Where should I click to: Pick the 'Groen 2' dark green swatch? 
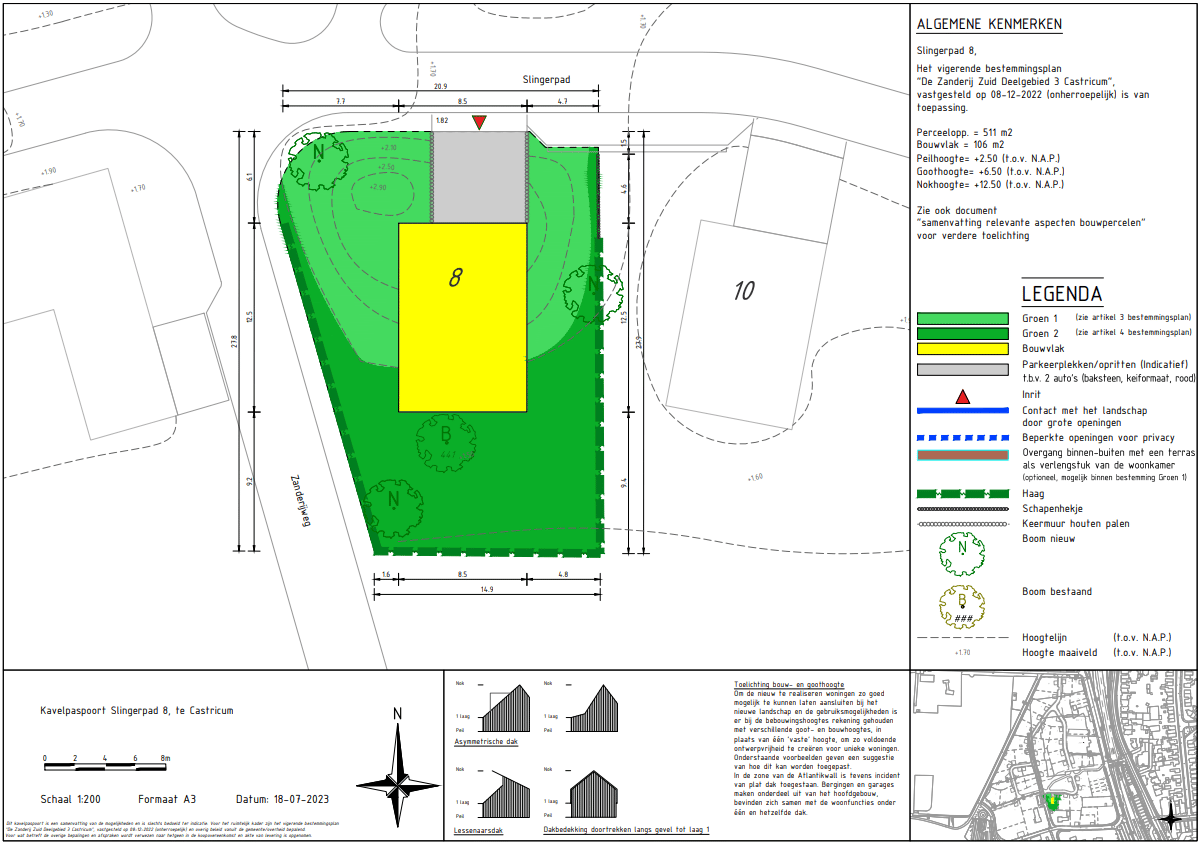click(962, 333)
